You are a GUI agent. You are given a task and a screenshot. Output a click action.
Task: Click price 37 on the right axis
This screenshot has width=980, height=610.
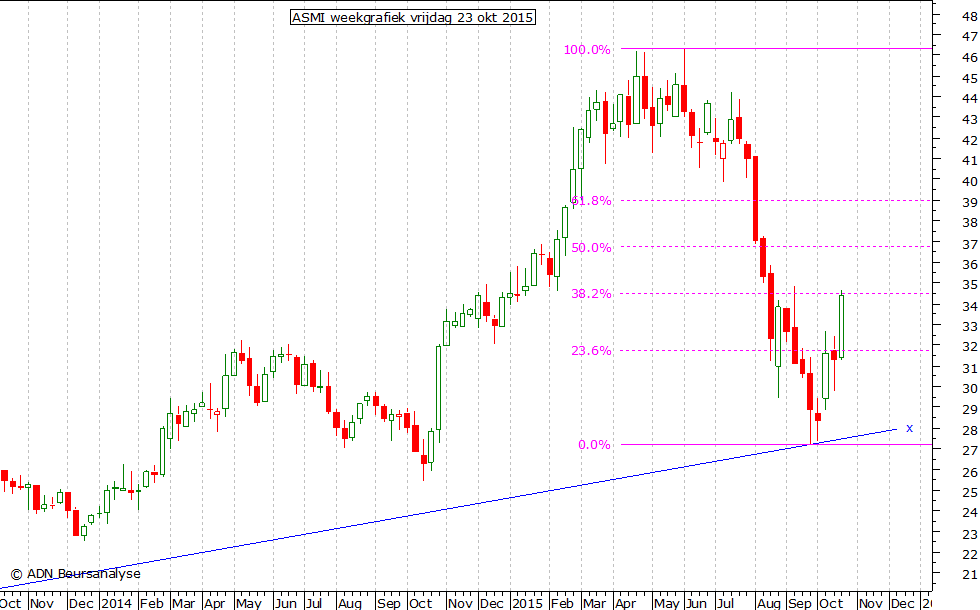click(x=969, y=244)
